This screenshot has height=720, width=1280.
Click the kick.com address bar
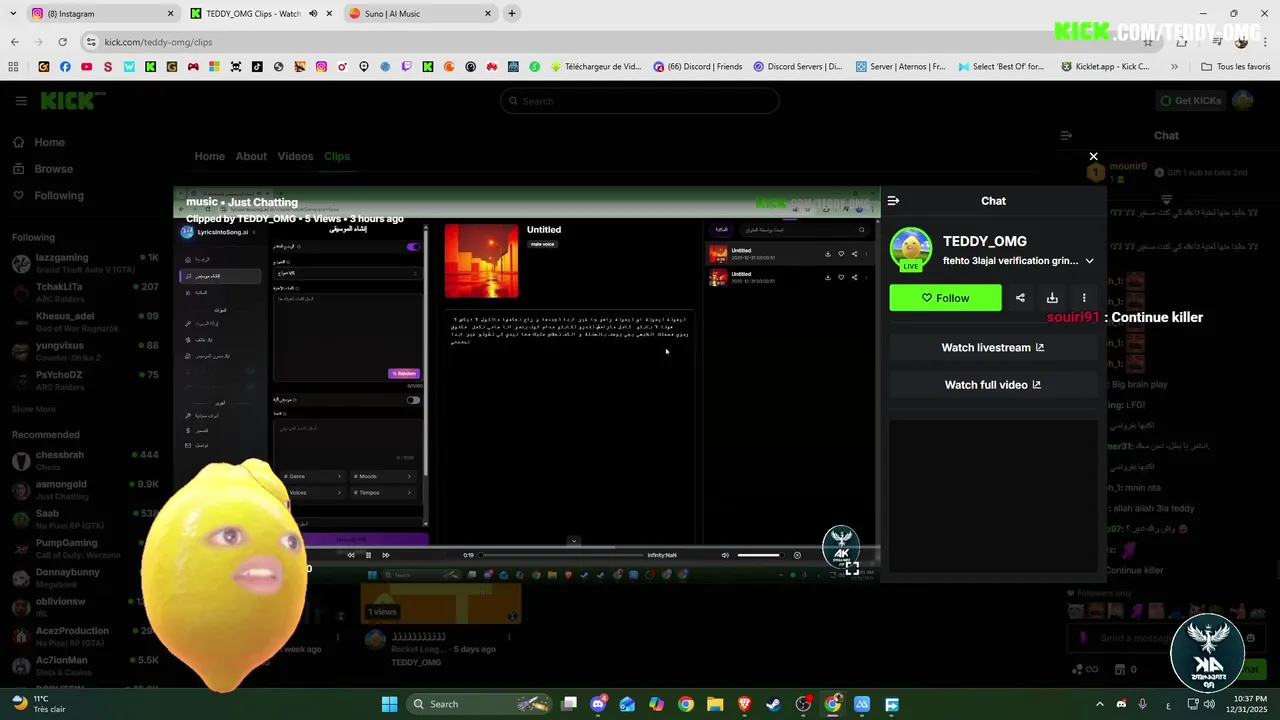point(600,42)
